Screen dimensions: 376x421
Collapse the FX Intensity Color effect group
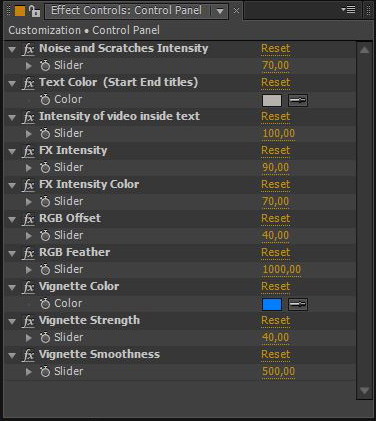12,186
